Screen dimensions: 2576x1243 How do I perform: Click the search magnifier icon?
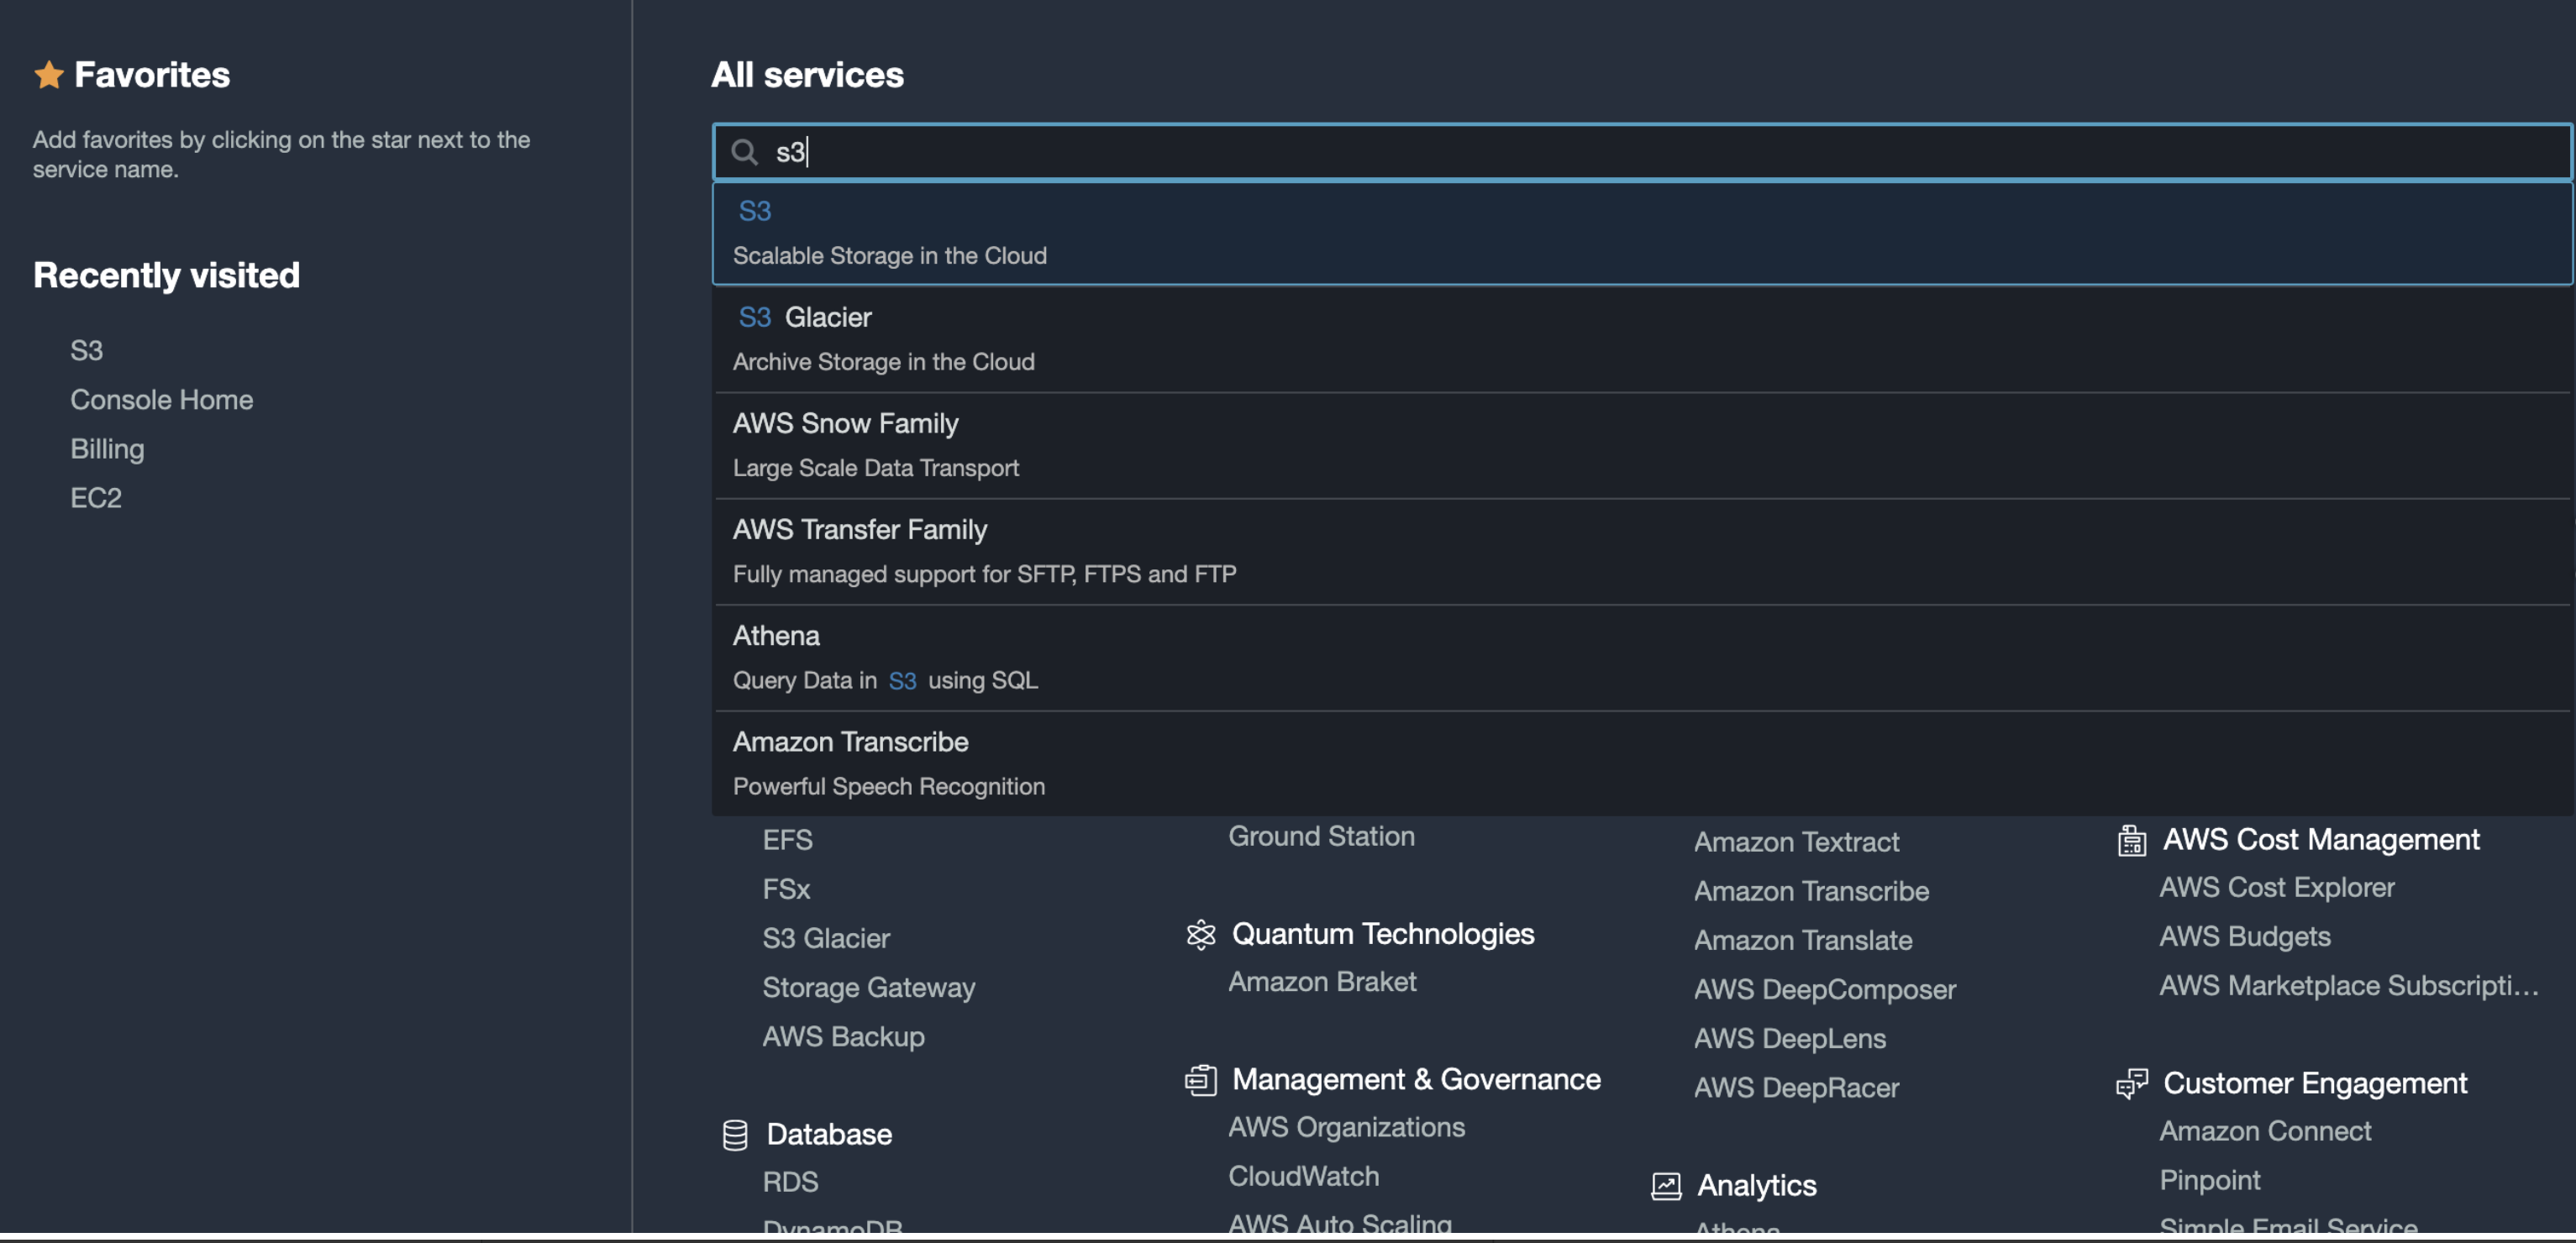tap(744, 152)
